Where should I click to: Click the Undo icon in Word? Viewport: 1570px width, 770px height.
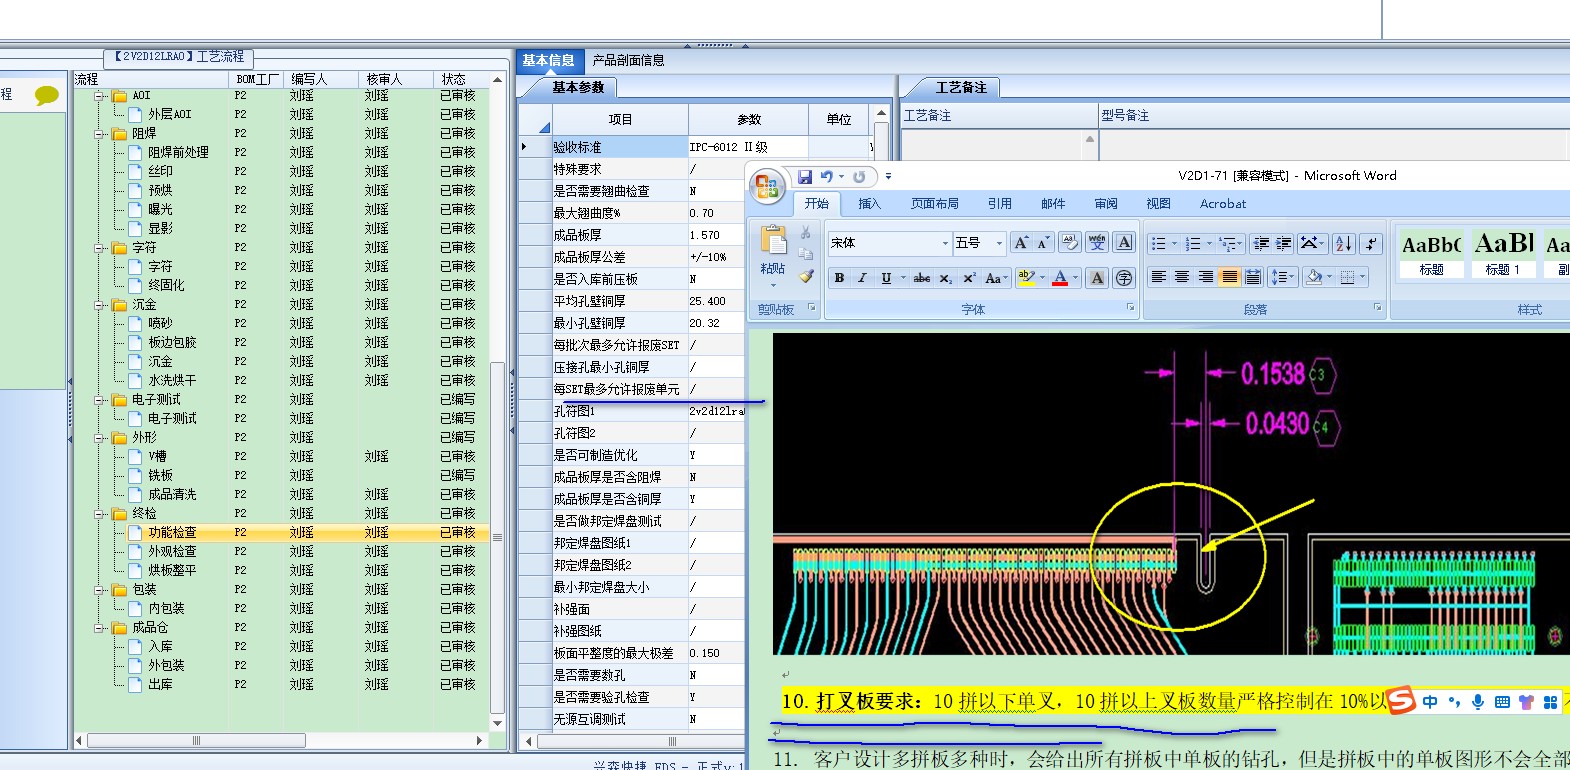pyautogui.click(x=827, y=177)
